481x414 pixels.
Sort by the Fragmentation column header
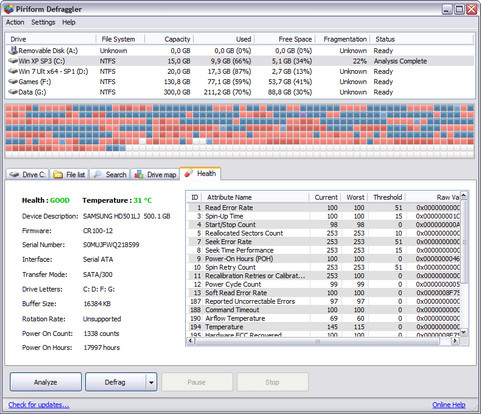343,39
